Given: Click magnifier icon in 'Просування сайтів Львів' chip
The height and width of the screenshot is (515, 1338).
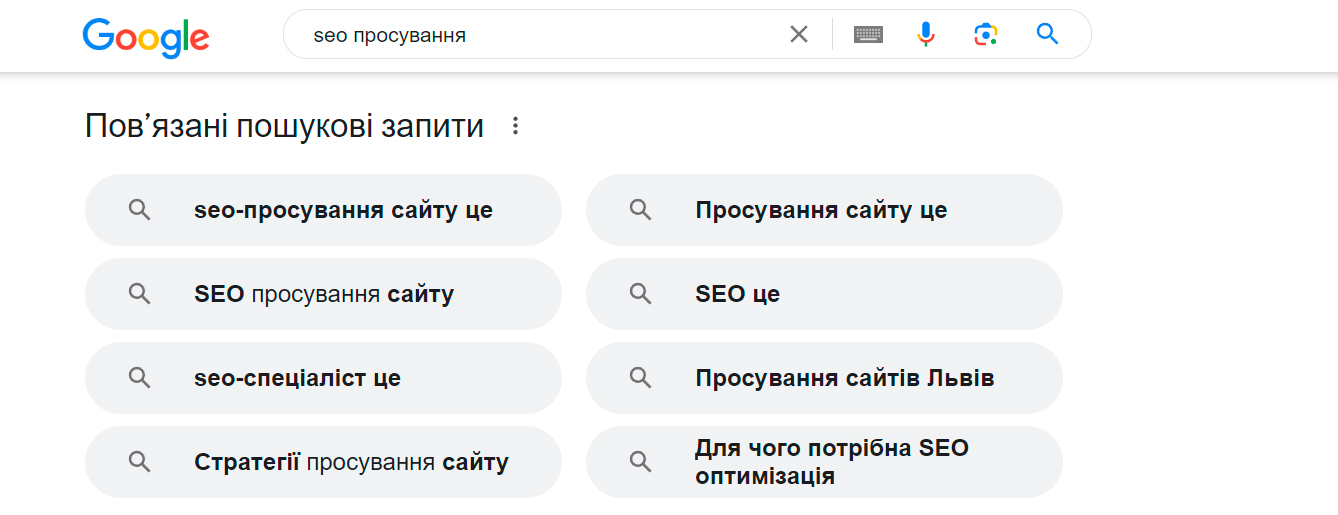Looking at the screenshot, I should (640, 378).
